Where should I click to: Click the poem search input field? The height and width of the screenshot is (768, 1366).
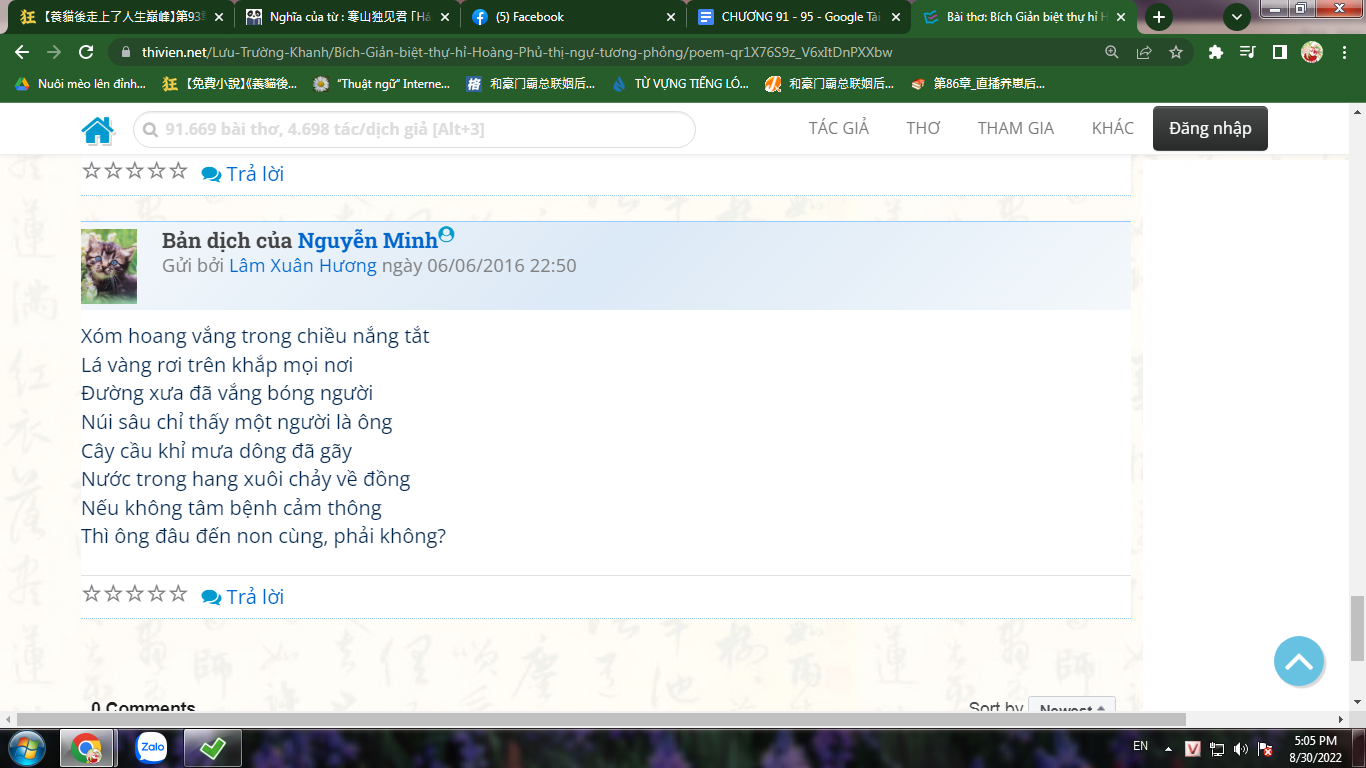(415, 130)
